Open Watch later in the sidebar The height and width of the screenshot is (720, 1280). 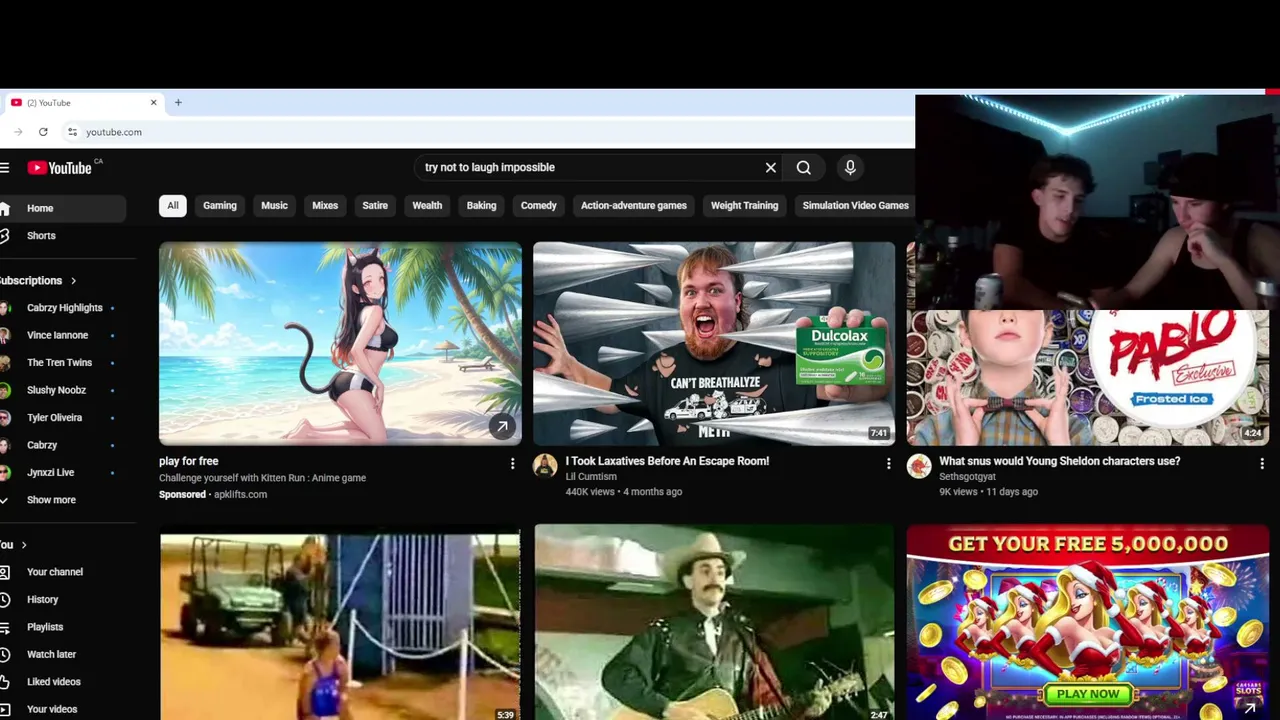[51, 655]
